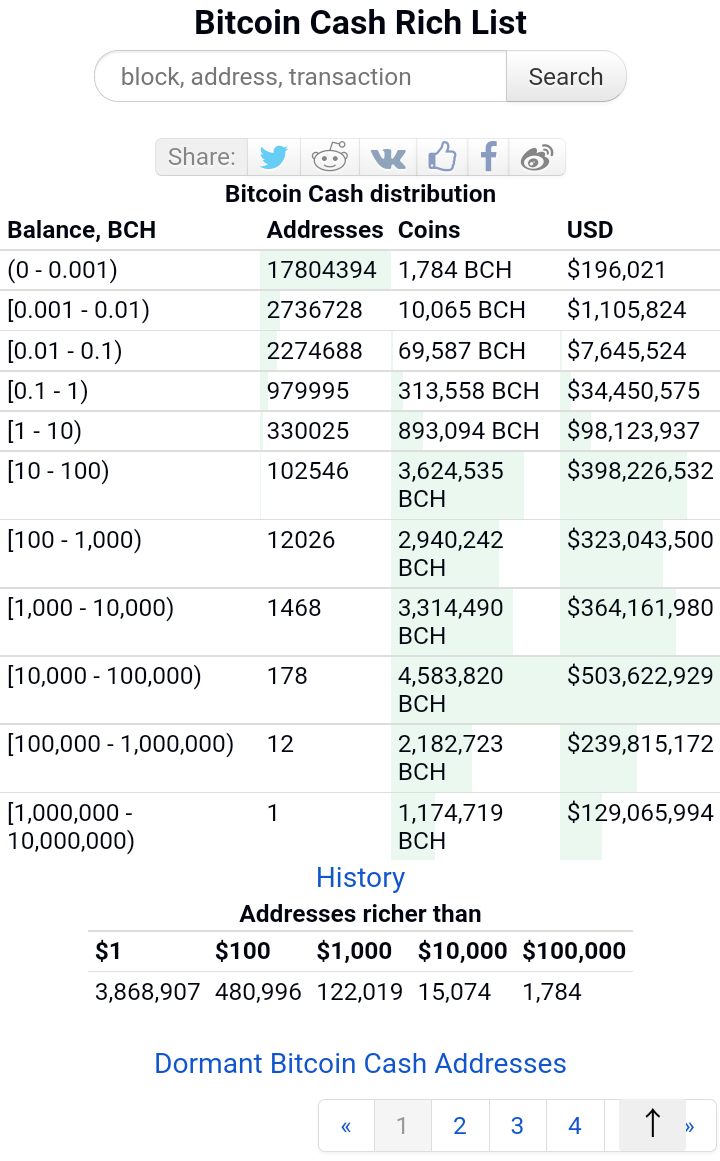Open Dormant Bitcoin Cash Addresses link
This screenshot has height=1161, width=720.
coord(360,1063)
